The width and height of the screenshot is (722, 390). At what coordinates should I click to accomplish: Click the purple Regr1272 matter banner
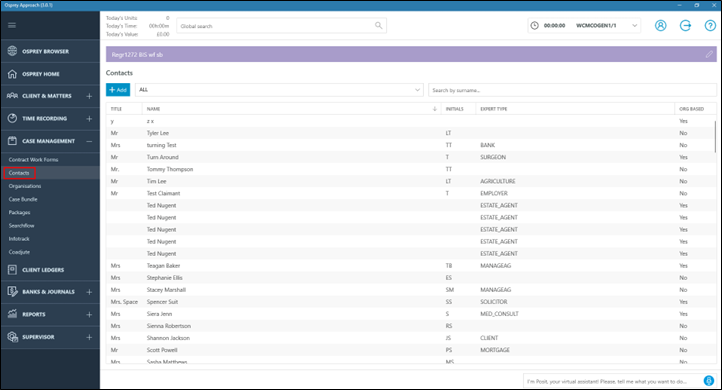point(411,54)
